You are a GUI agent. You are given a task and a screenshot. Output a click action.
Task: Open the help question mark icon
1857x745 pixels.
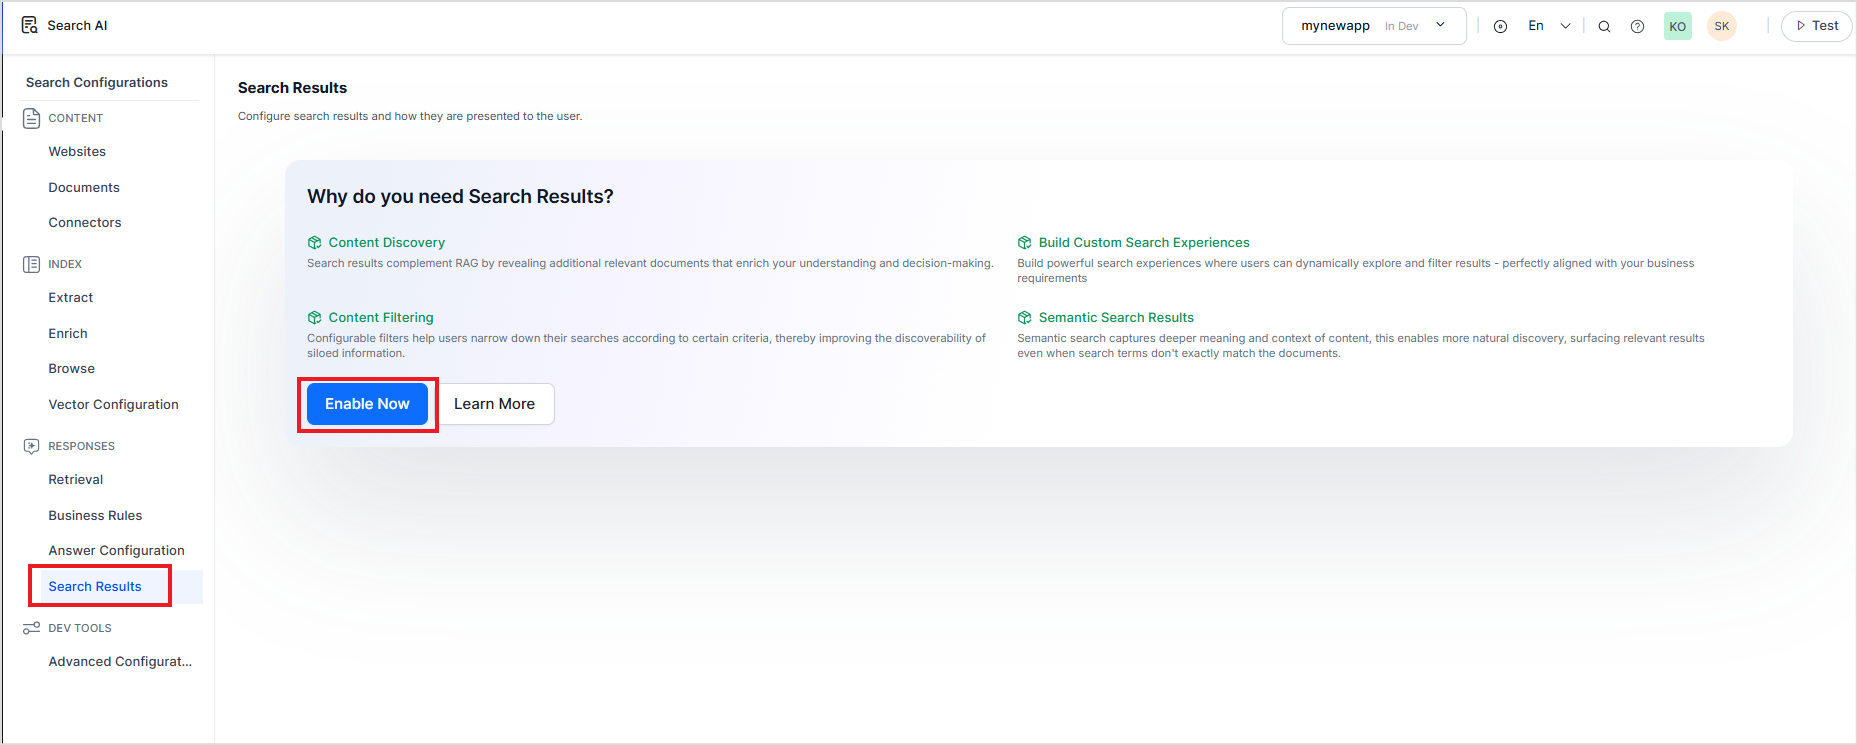click(1637, 27)
